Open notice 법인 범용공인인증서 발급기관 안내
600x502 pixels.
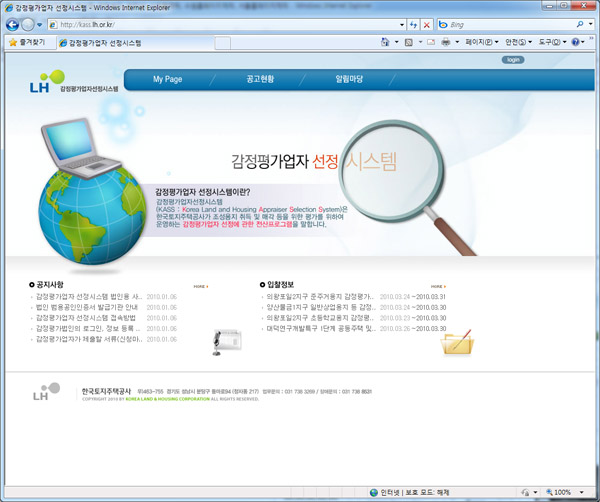87,307
